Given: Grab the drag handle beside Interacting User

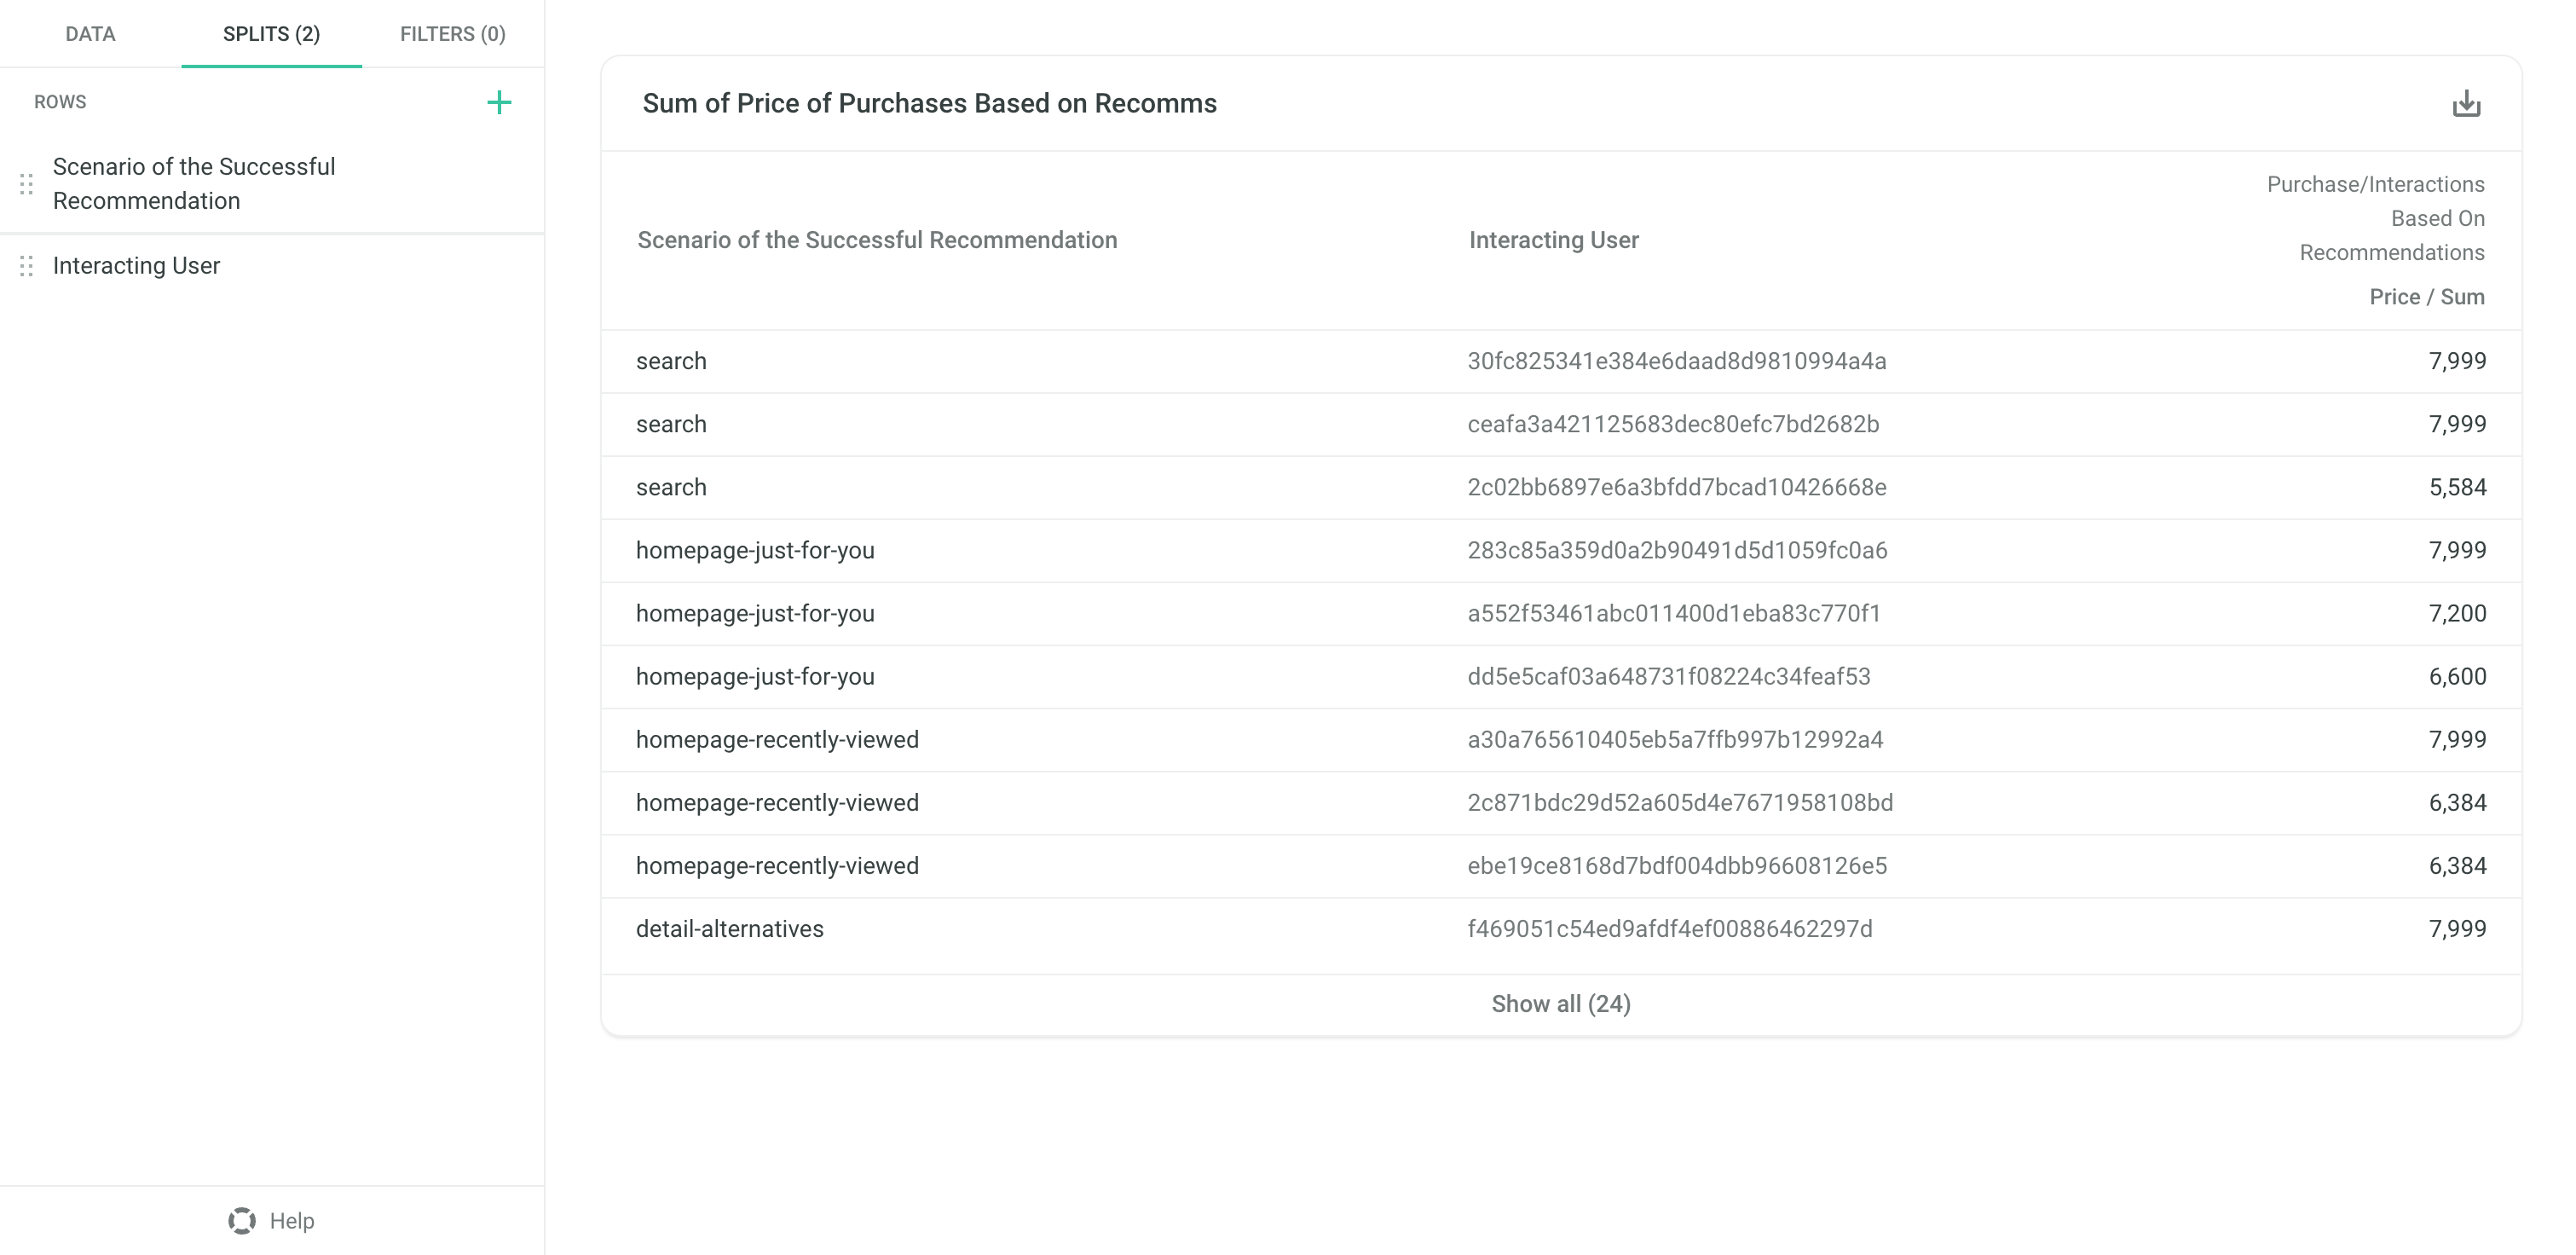Looking at the screenshot, I should (x=27, y=266).
